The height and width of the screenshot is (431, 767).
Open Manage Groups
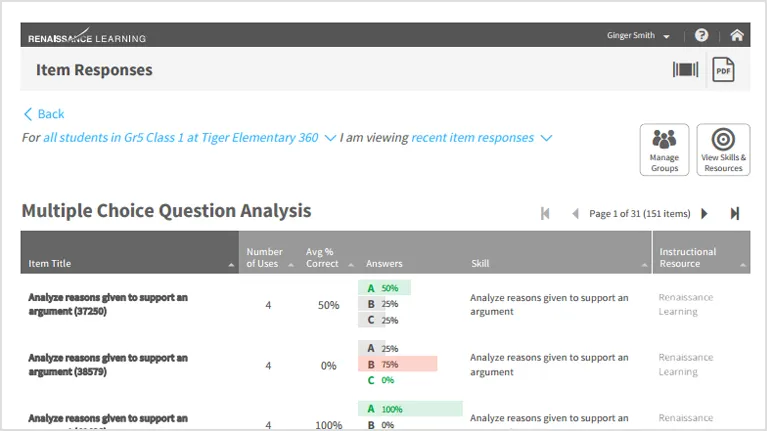click(x=664, y=150)
